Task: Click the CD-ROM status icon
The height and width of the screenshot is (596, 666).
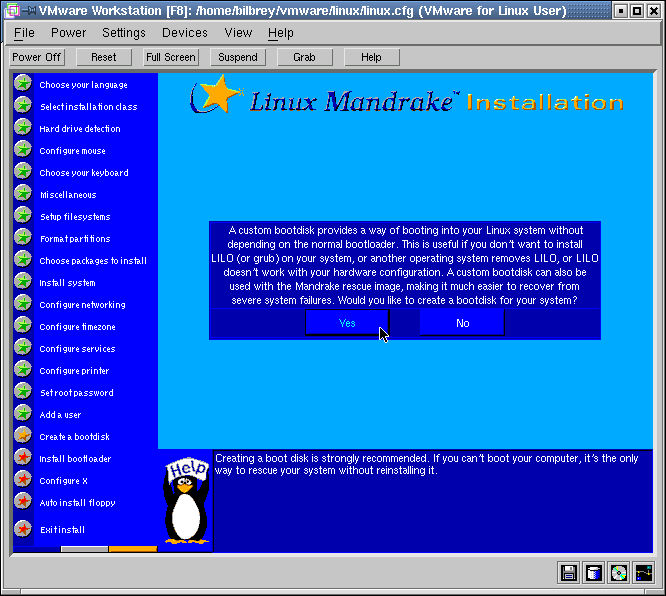Action: (x=619, y=573)
